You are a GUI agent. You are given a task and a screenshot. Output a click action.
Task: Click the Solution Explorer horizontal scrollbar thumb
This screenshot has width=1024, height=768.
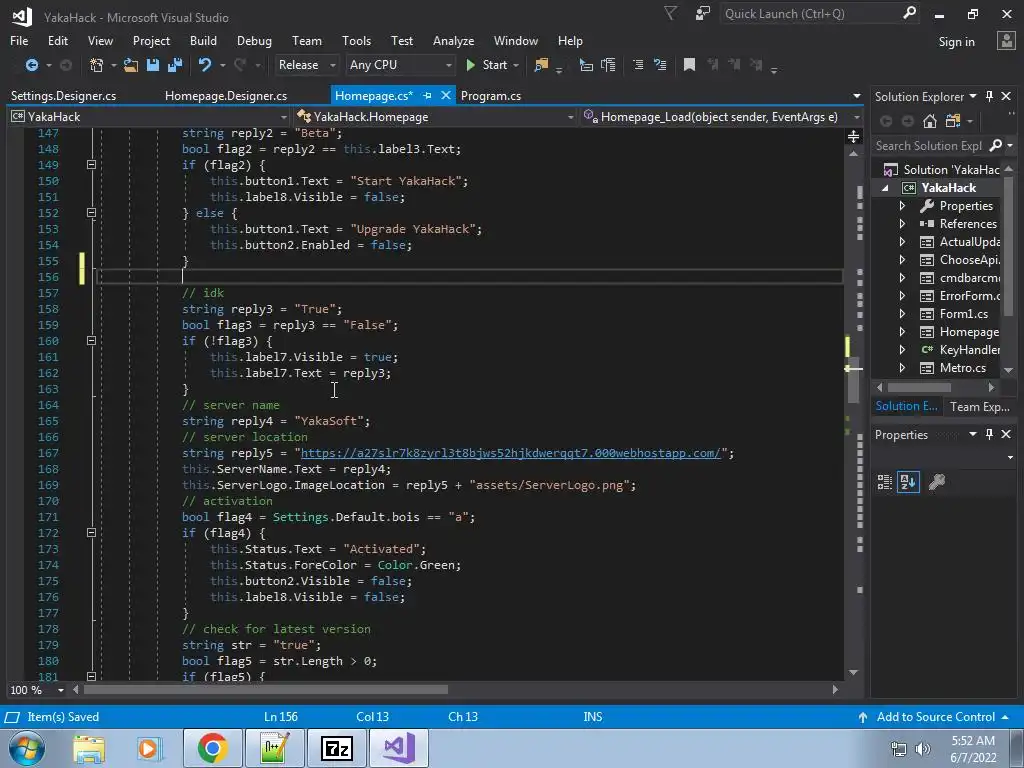coord(920,387)
